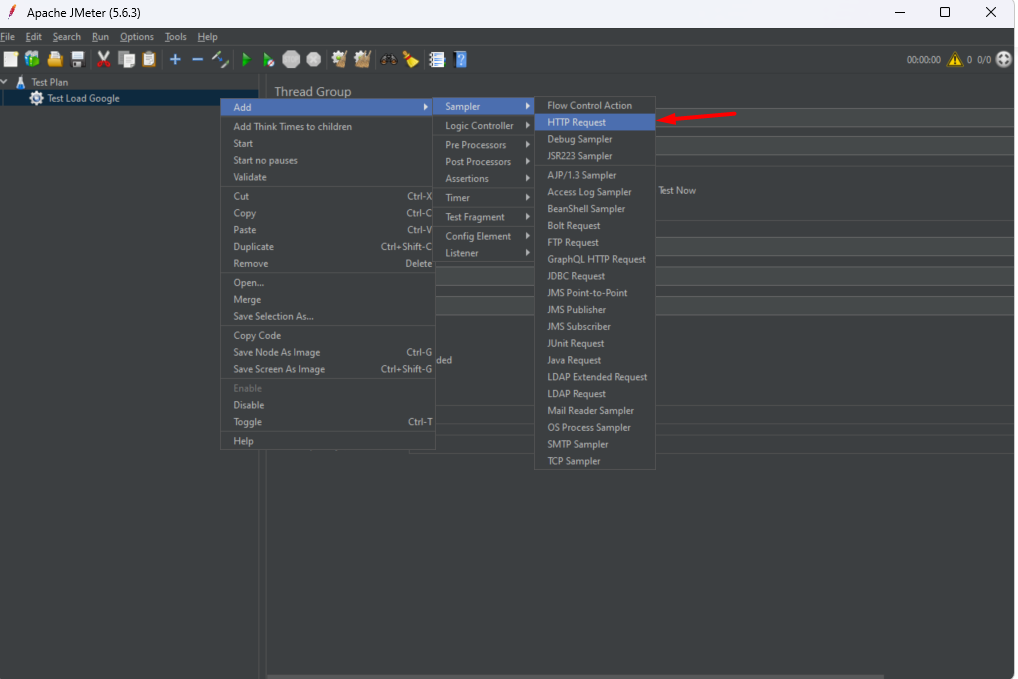Click the yellow warning log icon
Image resolution: width=1018 pixels, height=679 pixels.
[x=955, y=60]
